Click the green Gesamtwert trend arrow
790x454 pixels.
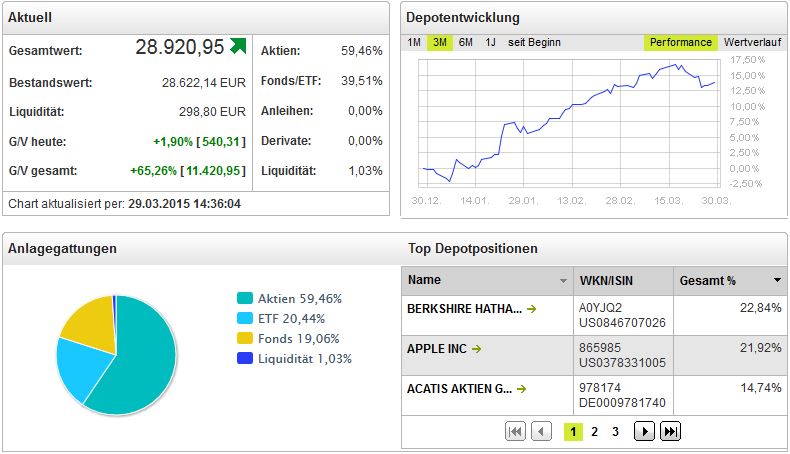tap(238, 46)
